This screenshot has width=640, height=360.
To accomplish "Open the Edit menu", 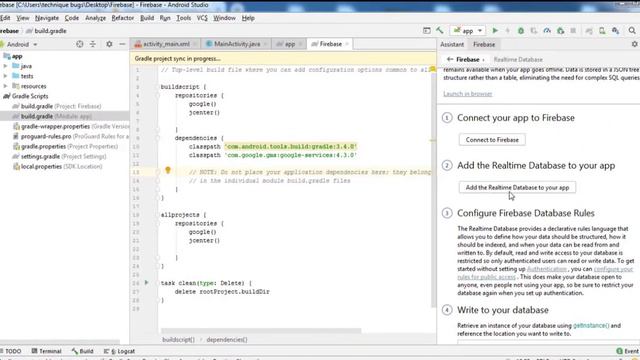I will pos(5,18).
